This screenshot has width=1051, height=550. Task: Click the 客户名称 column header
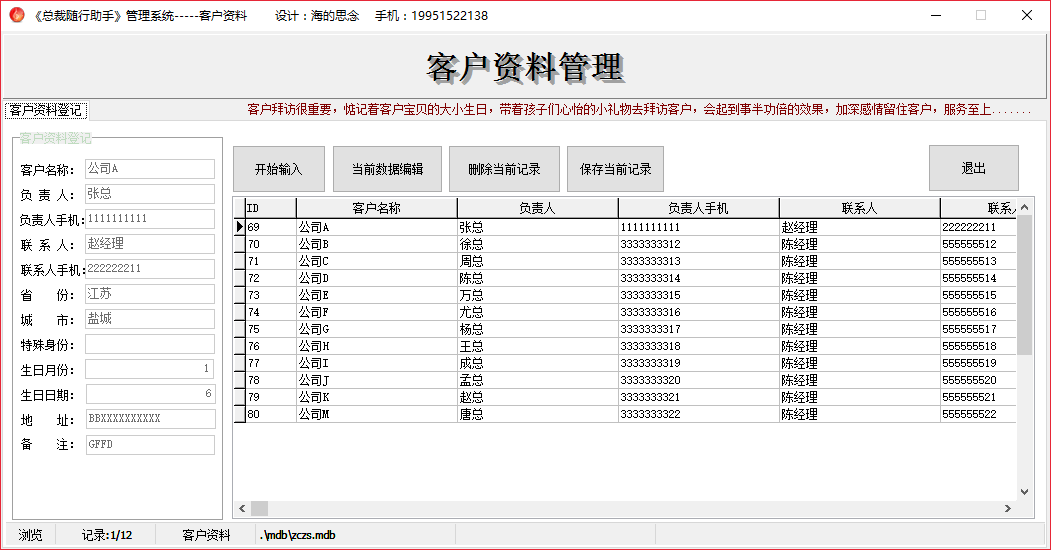377,208
